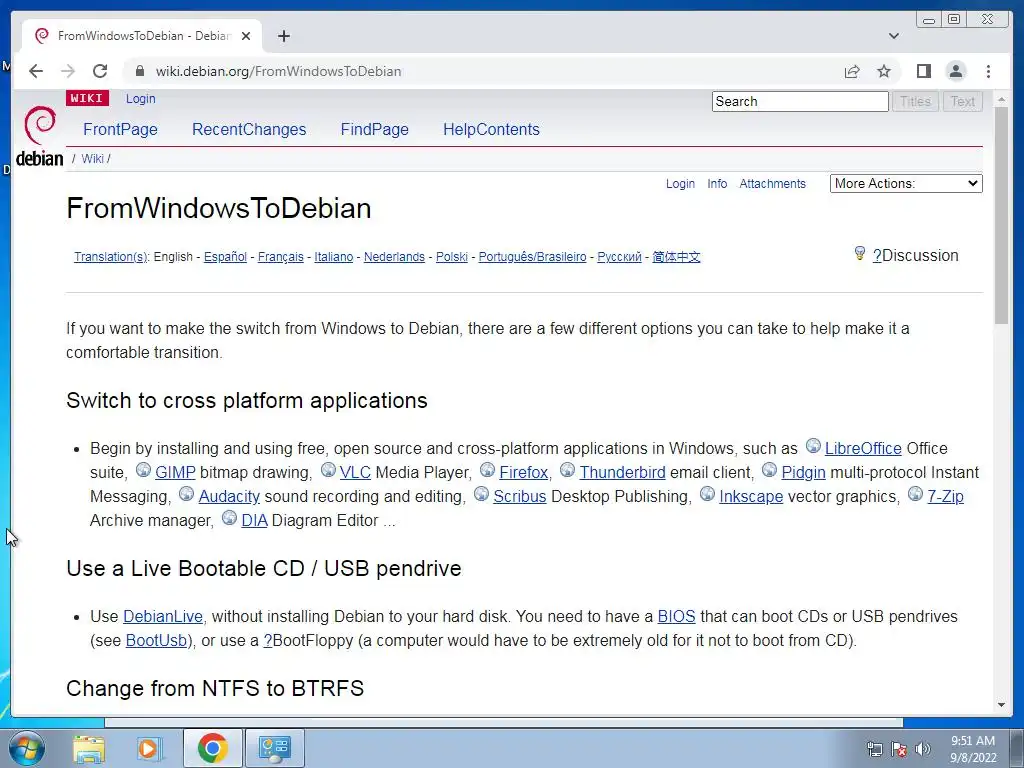Click the scrollbar down arrow
This screenshot has height=768, width=1024.
pyautogui.click(x=1001, y=705)
